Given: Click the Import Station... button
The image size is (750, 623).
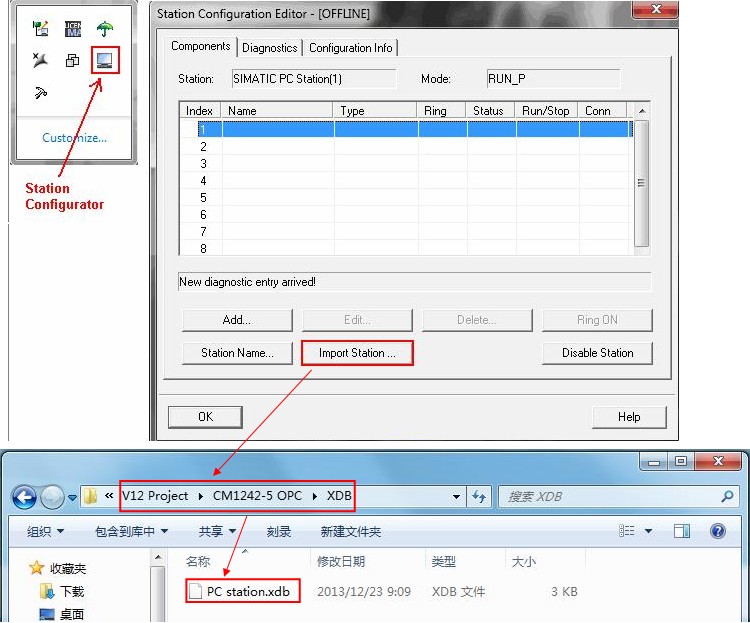Looking at the screenshot, I should click(357, 353).
